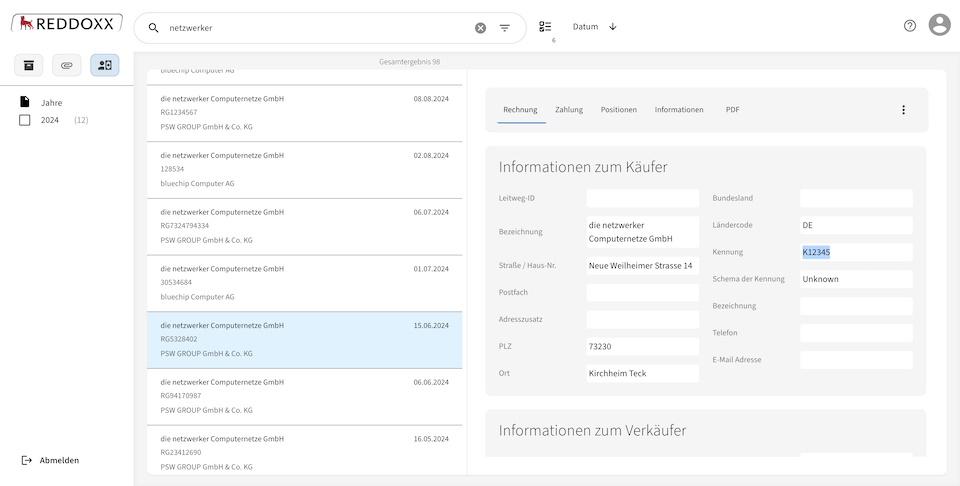Open the help question mark icon
This screenshot has width=960, height=486.
[x=910, y=26]
